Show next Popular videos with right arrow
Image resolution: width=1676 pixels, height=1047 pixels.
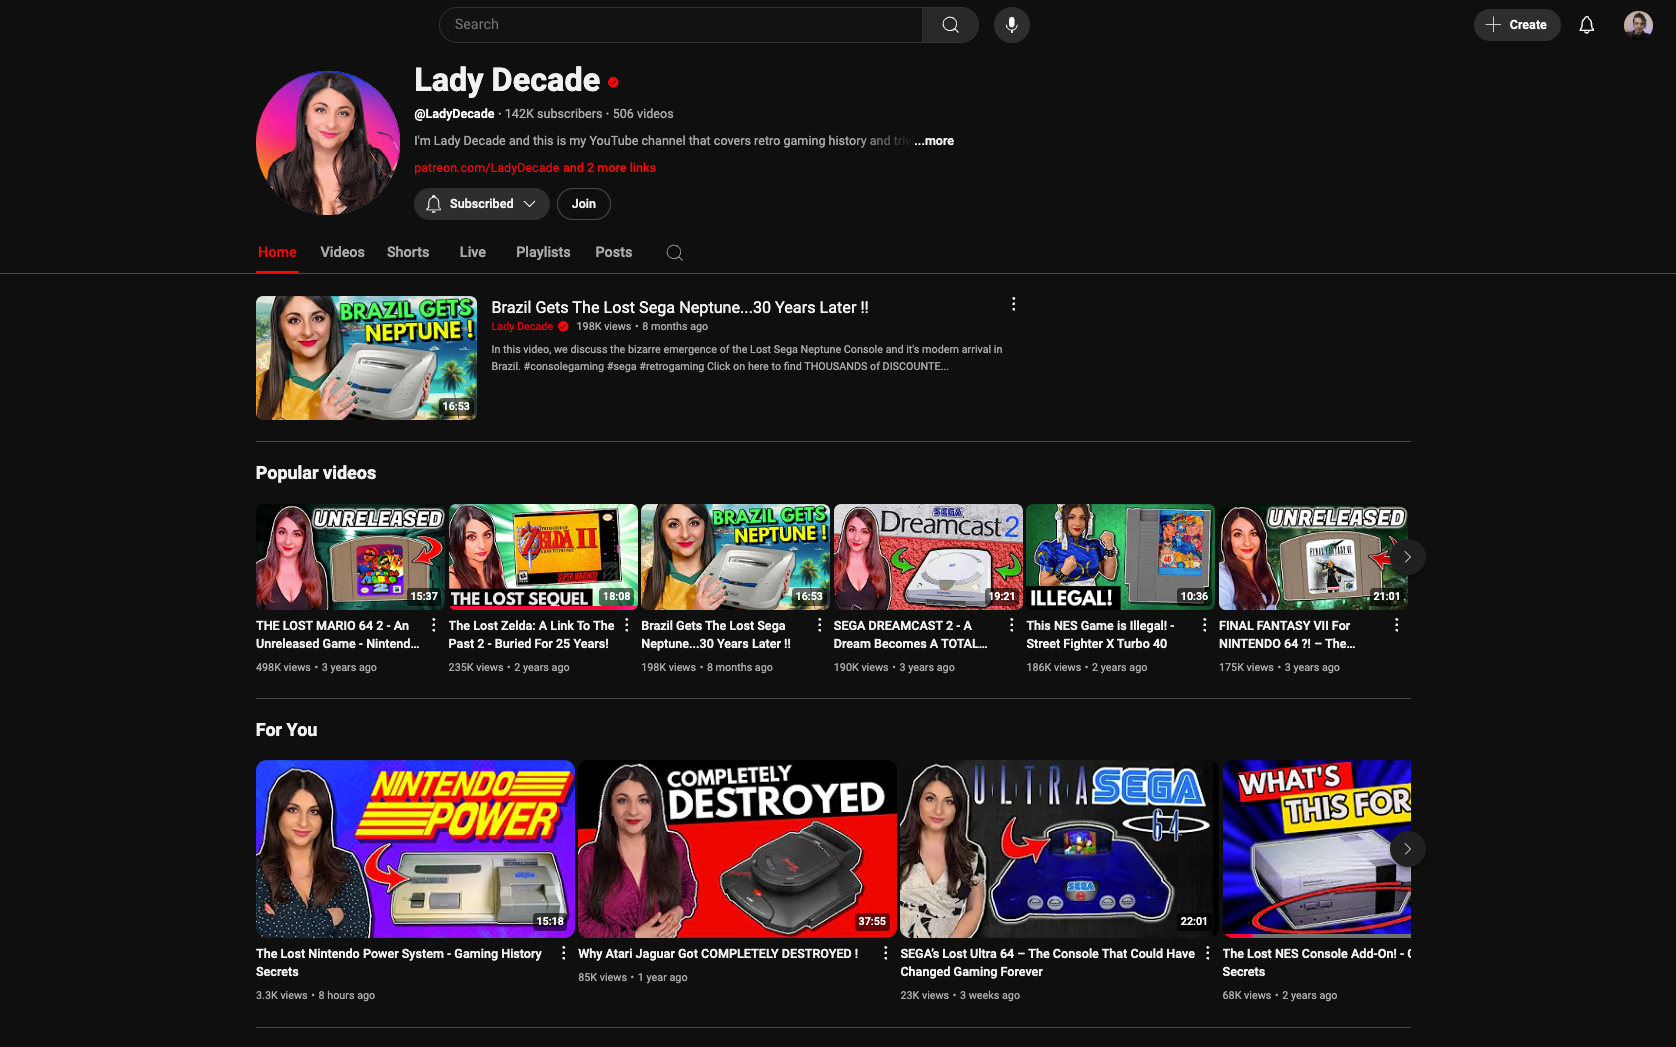click(1406, 557)
